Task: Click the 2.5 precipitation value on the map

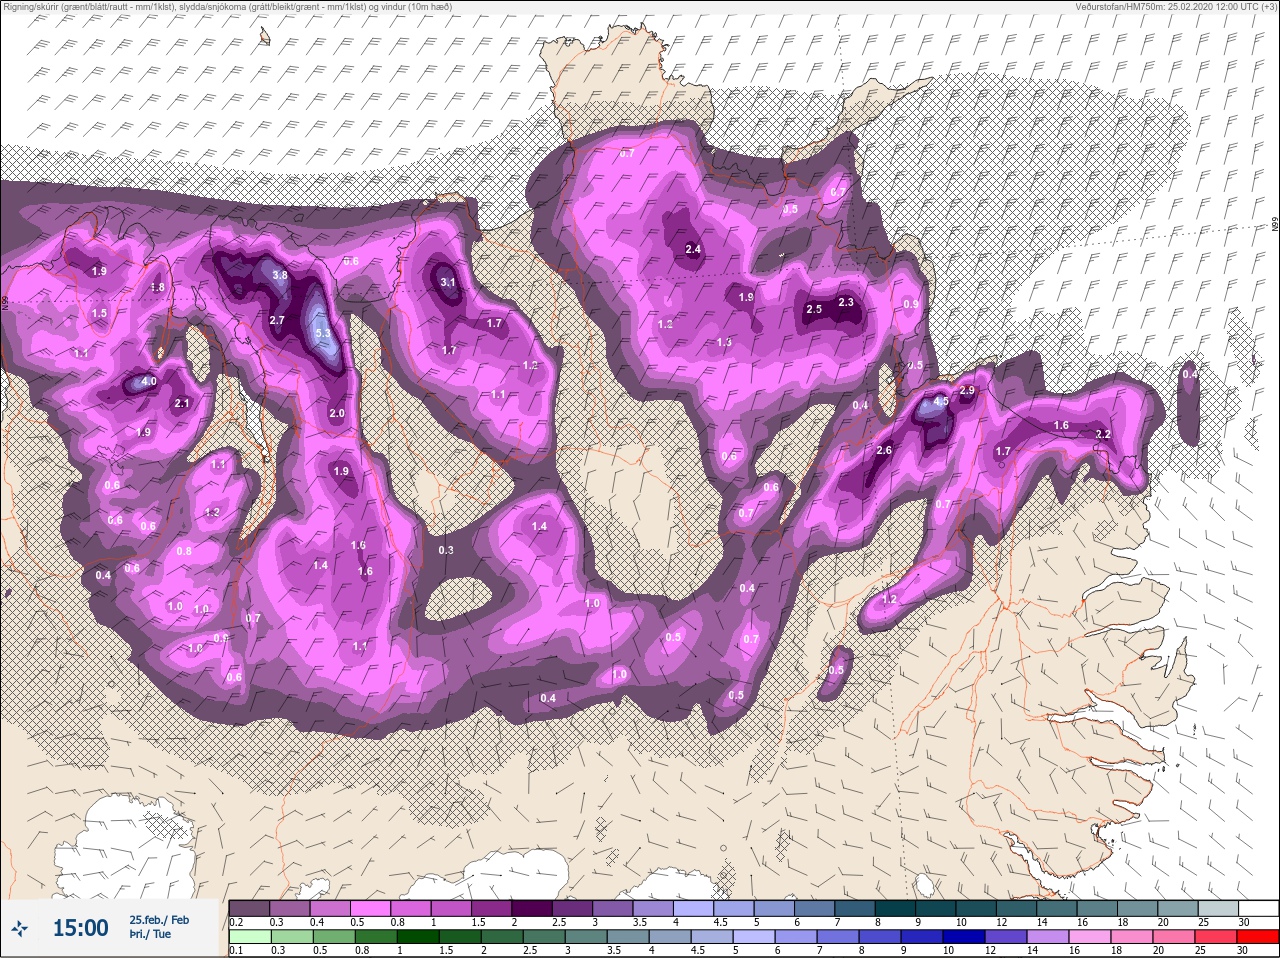Action: pos(814,309)
